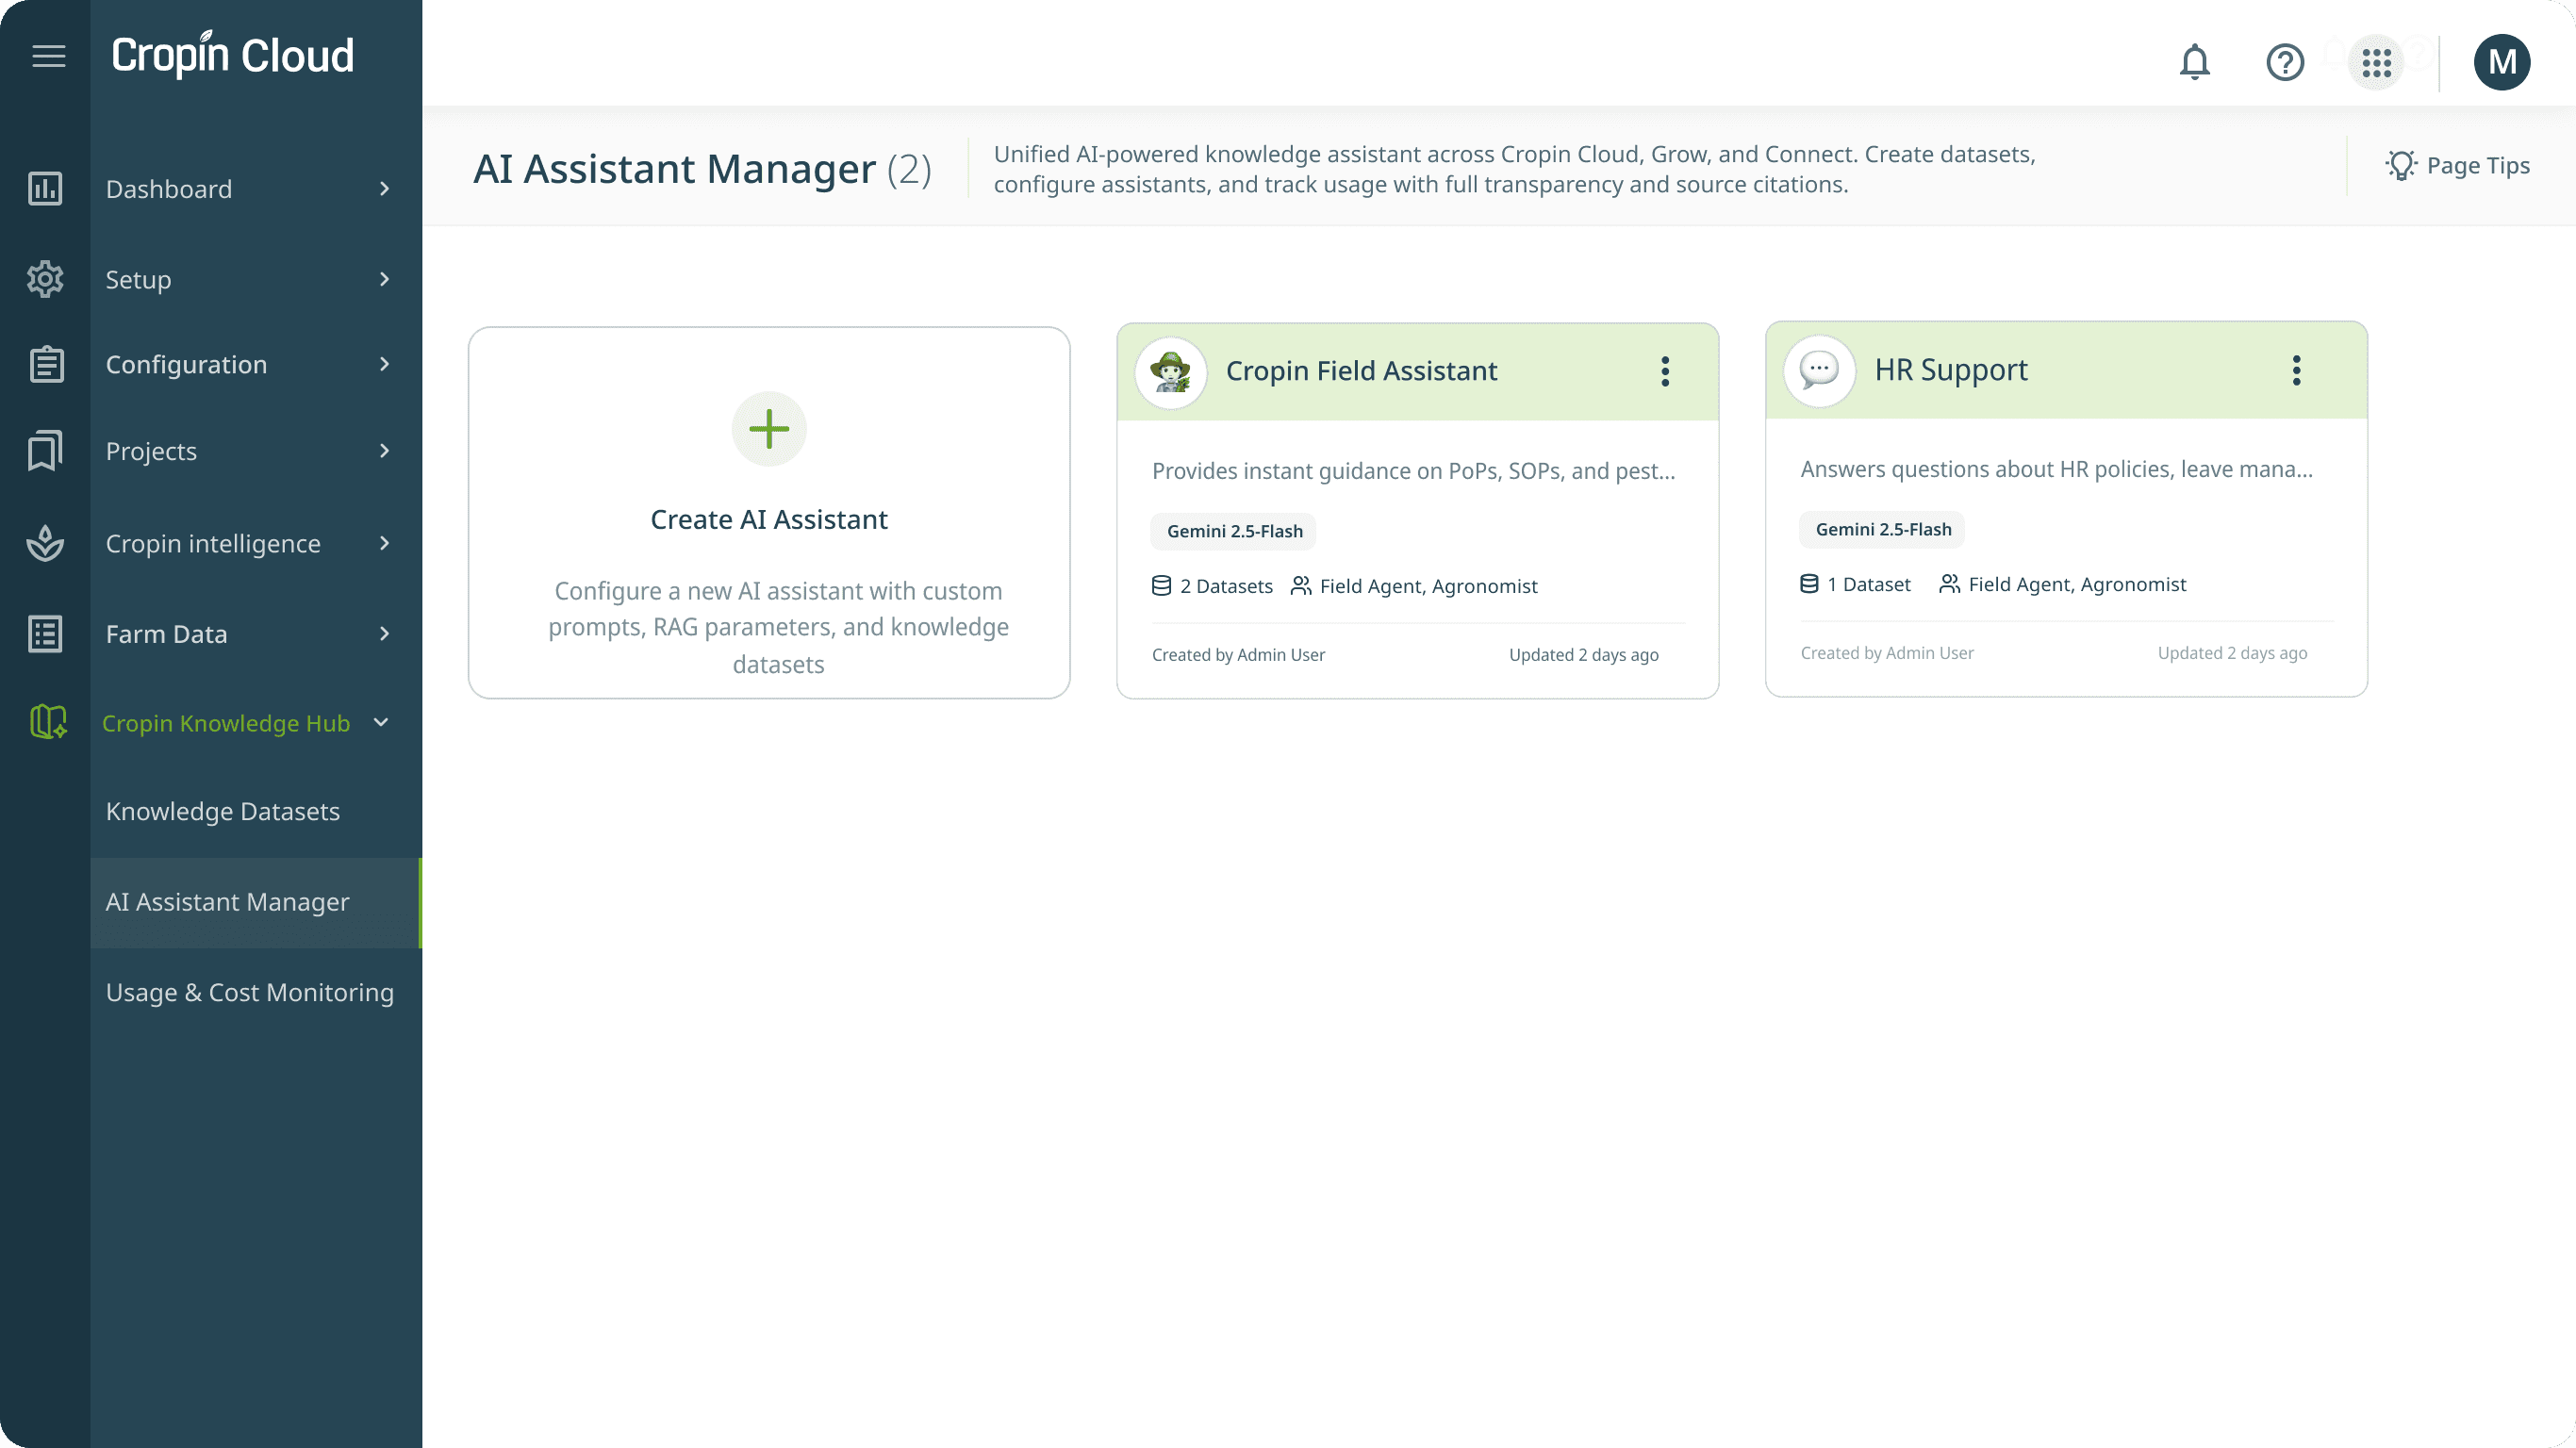Click the Cropin Field Assistant farmer avatar
The width and height of the screenshot is (2576, 1448).
(x=1171, y=372)
